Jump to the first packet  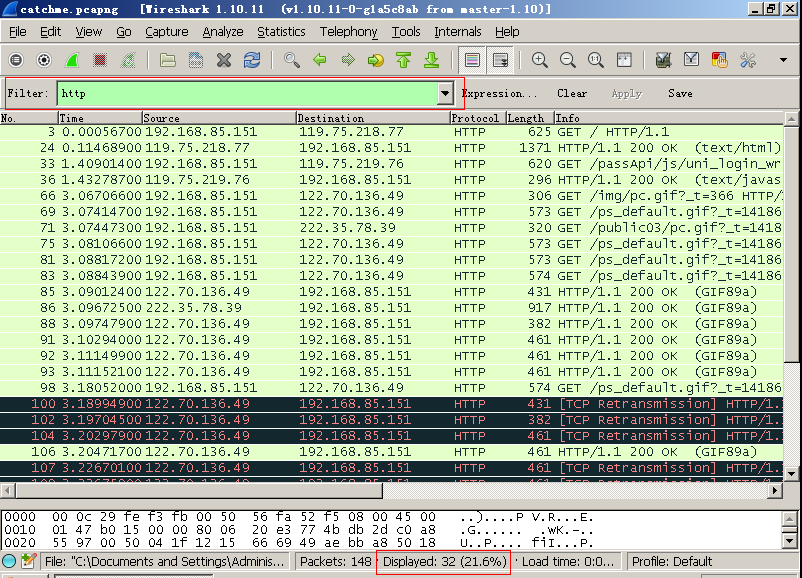pyautogui.click(x=404, y=60)
